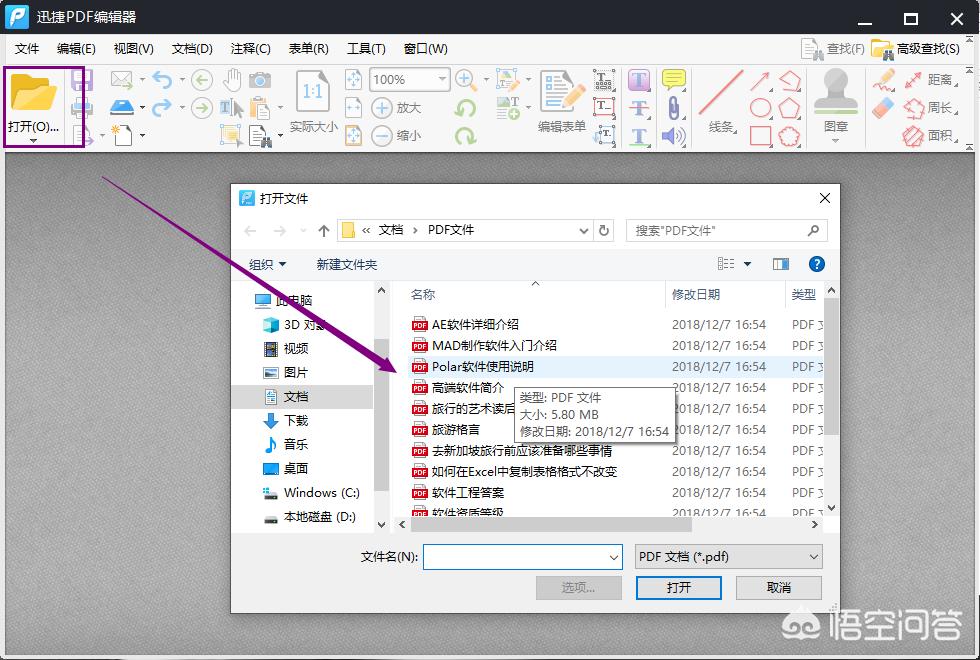Image resolution: width=980 pixels, height=660 pixels.
Task: Toggle the preview pane in the dialog
Action: coord(780,264)
